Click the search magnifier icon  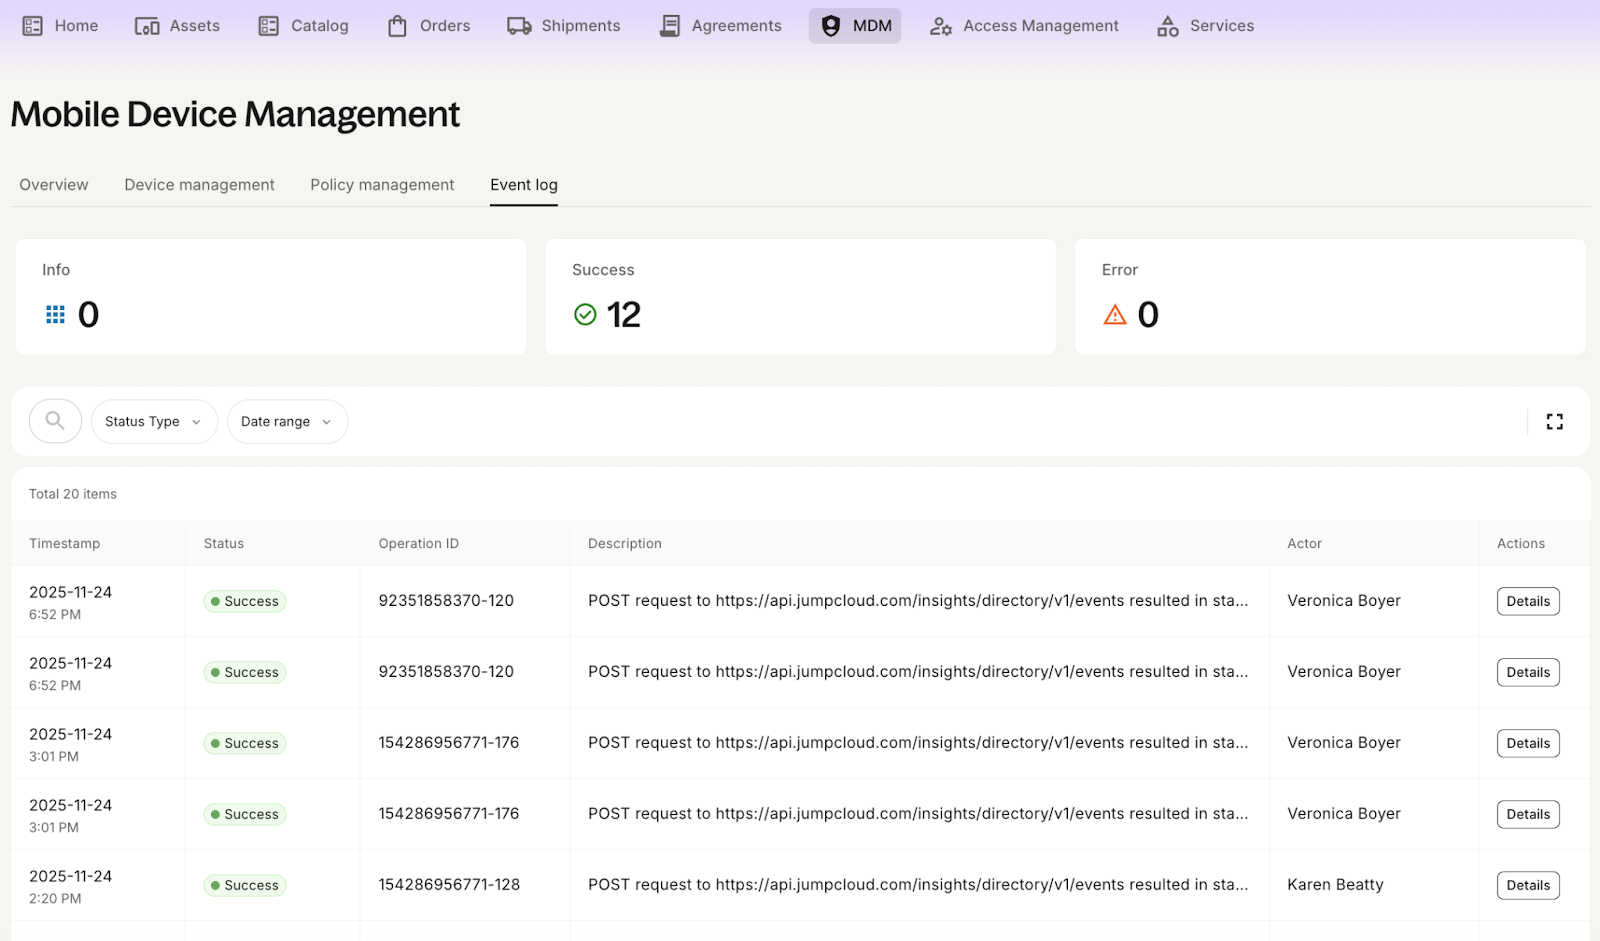[55, 421]
